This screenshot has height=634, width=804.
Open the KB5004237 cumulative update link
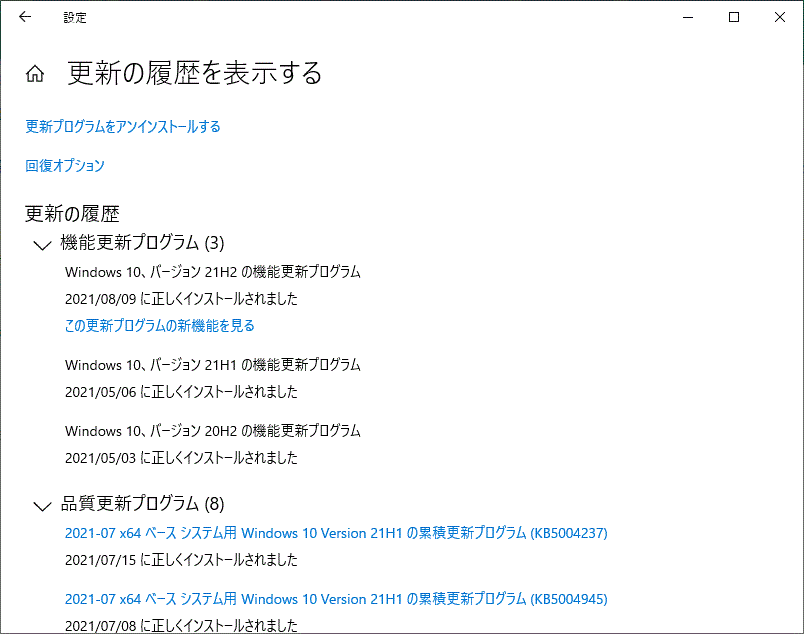pos(336,533)
